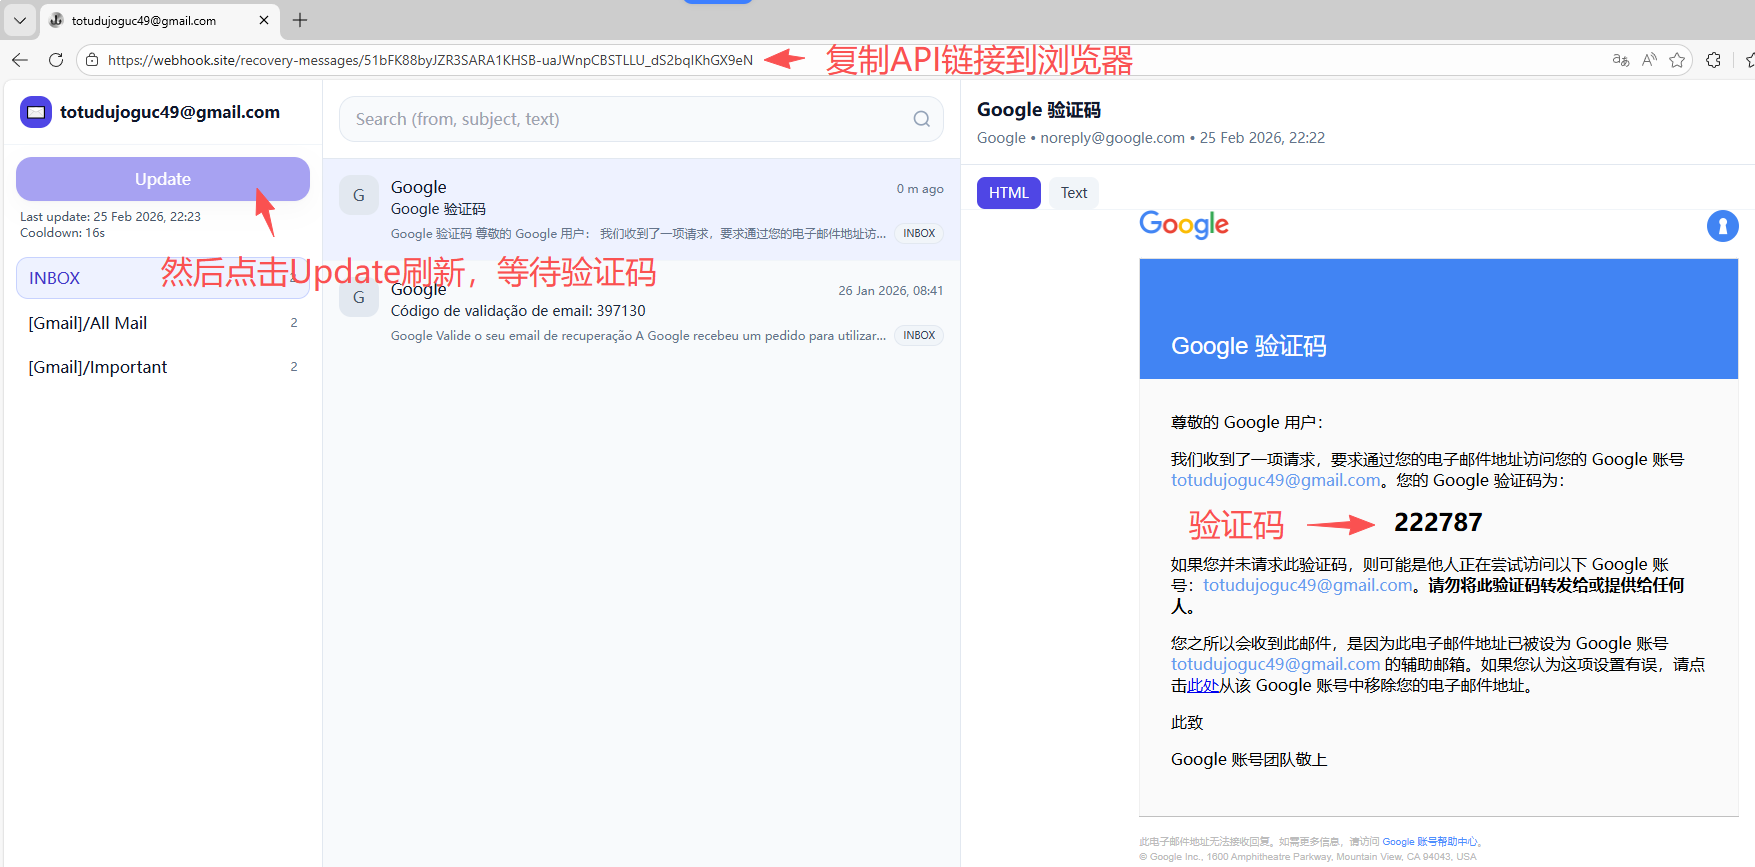The image size is (1755, 867).
Task: Click the Update button
Action: tap(163, 179)
